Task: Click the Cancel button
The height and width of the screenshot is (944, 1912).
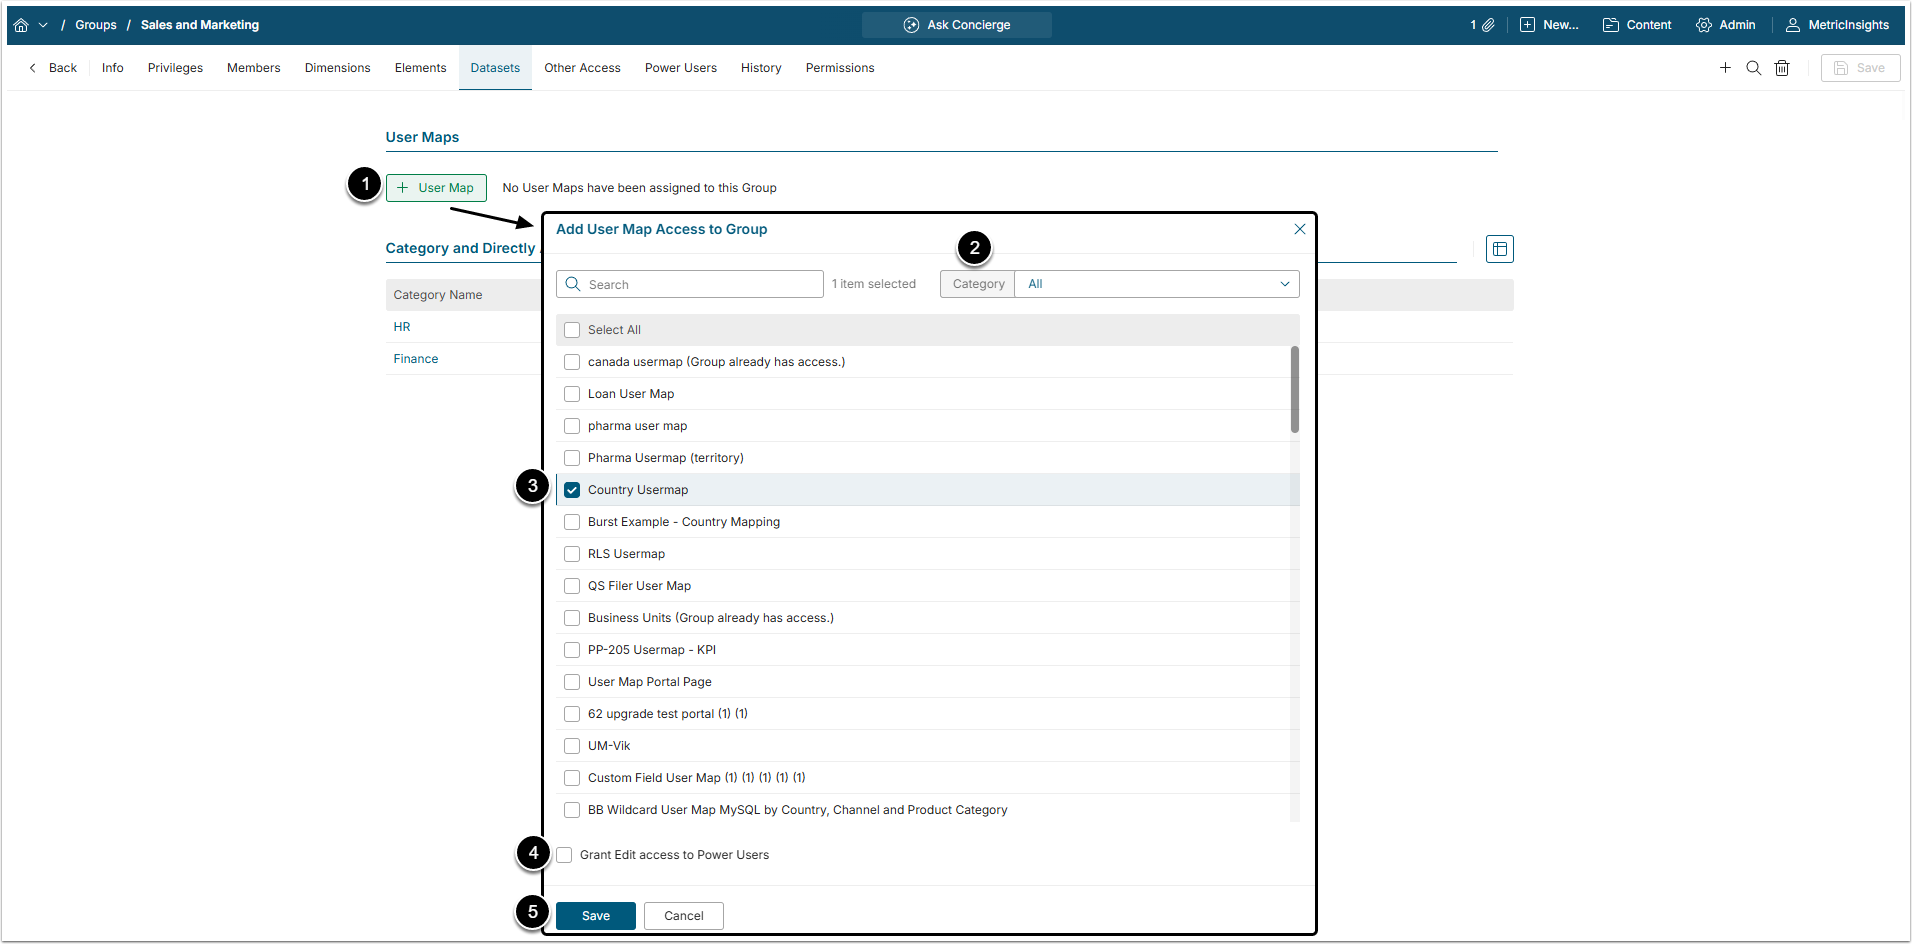Action: 683,916
